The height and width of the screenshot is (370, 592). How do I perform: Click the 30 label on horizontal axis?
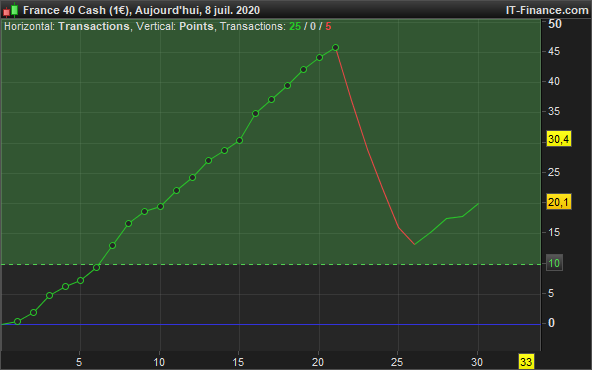point(477,362)
